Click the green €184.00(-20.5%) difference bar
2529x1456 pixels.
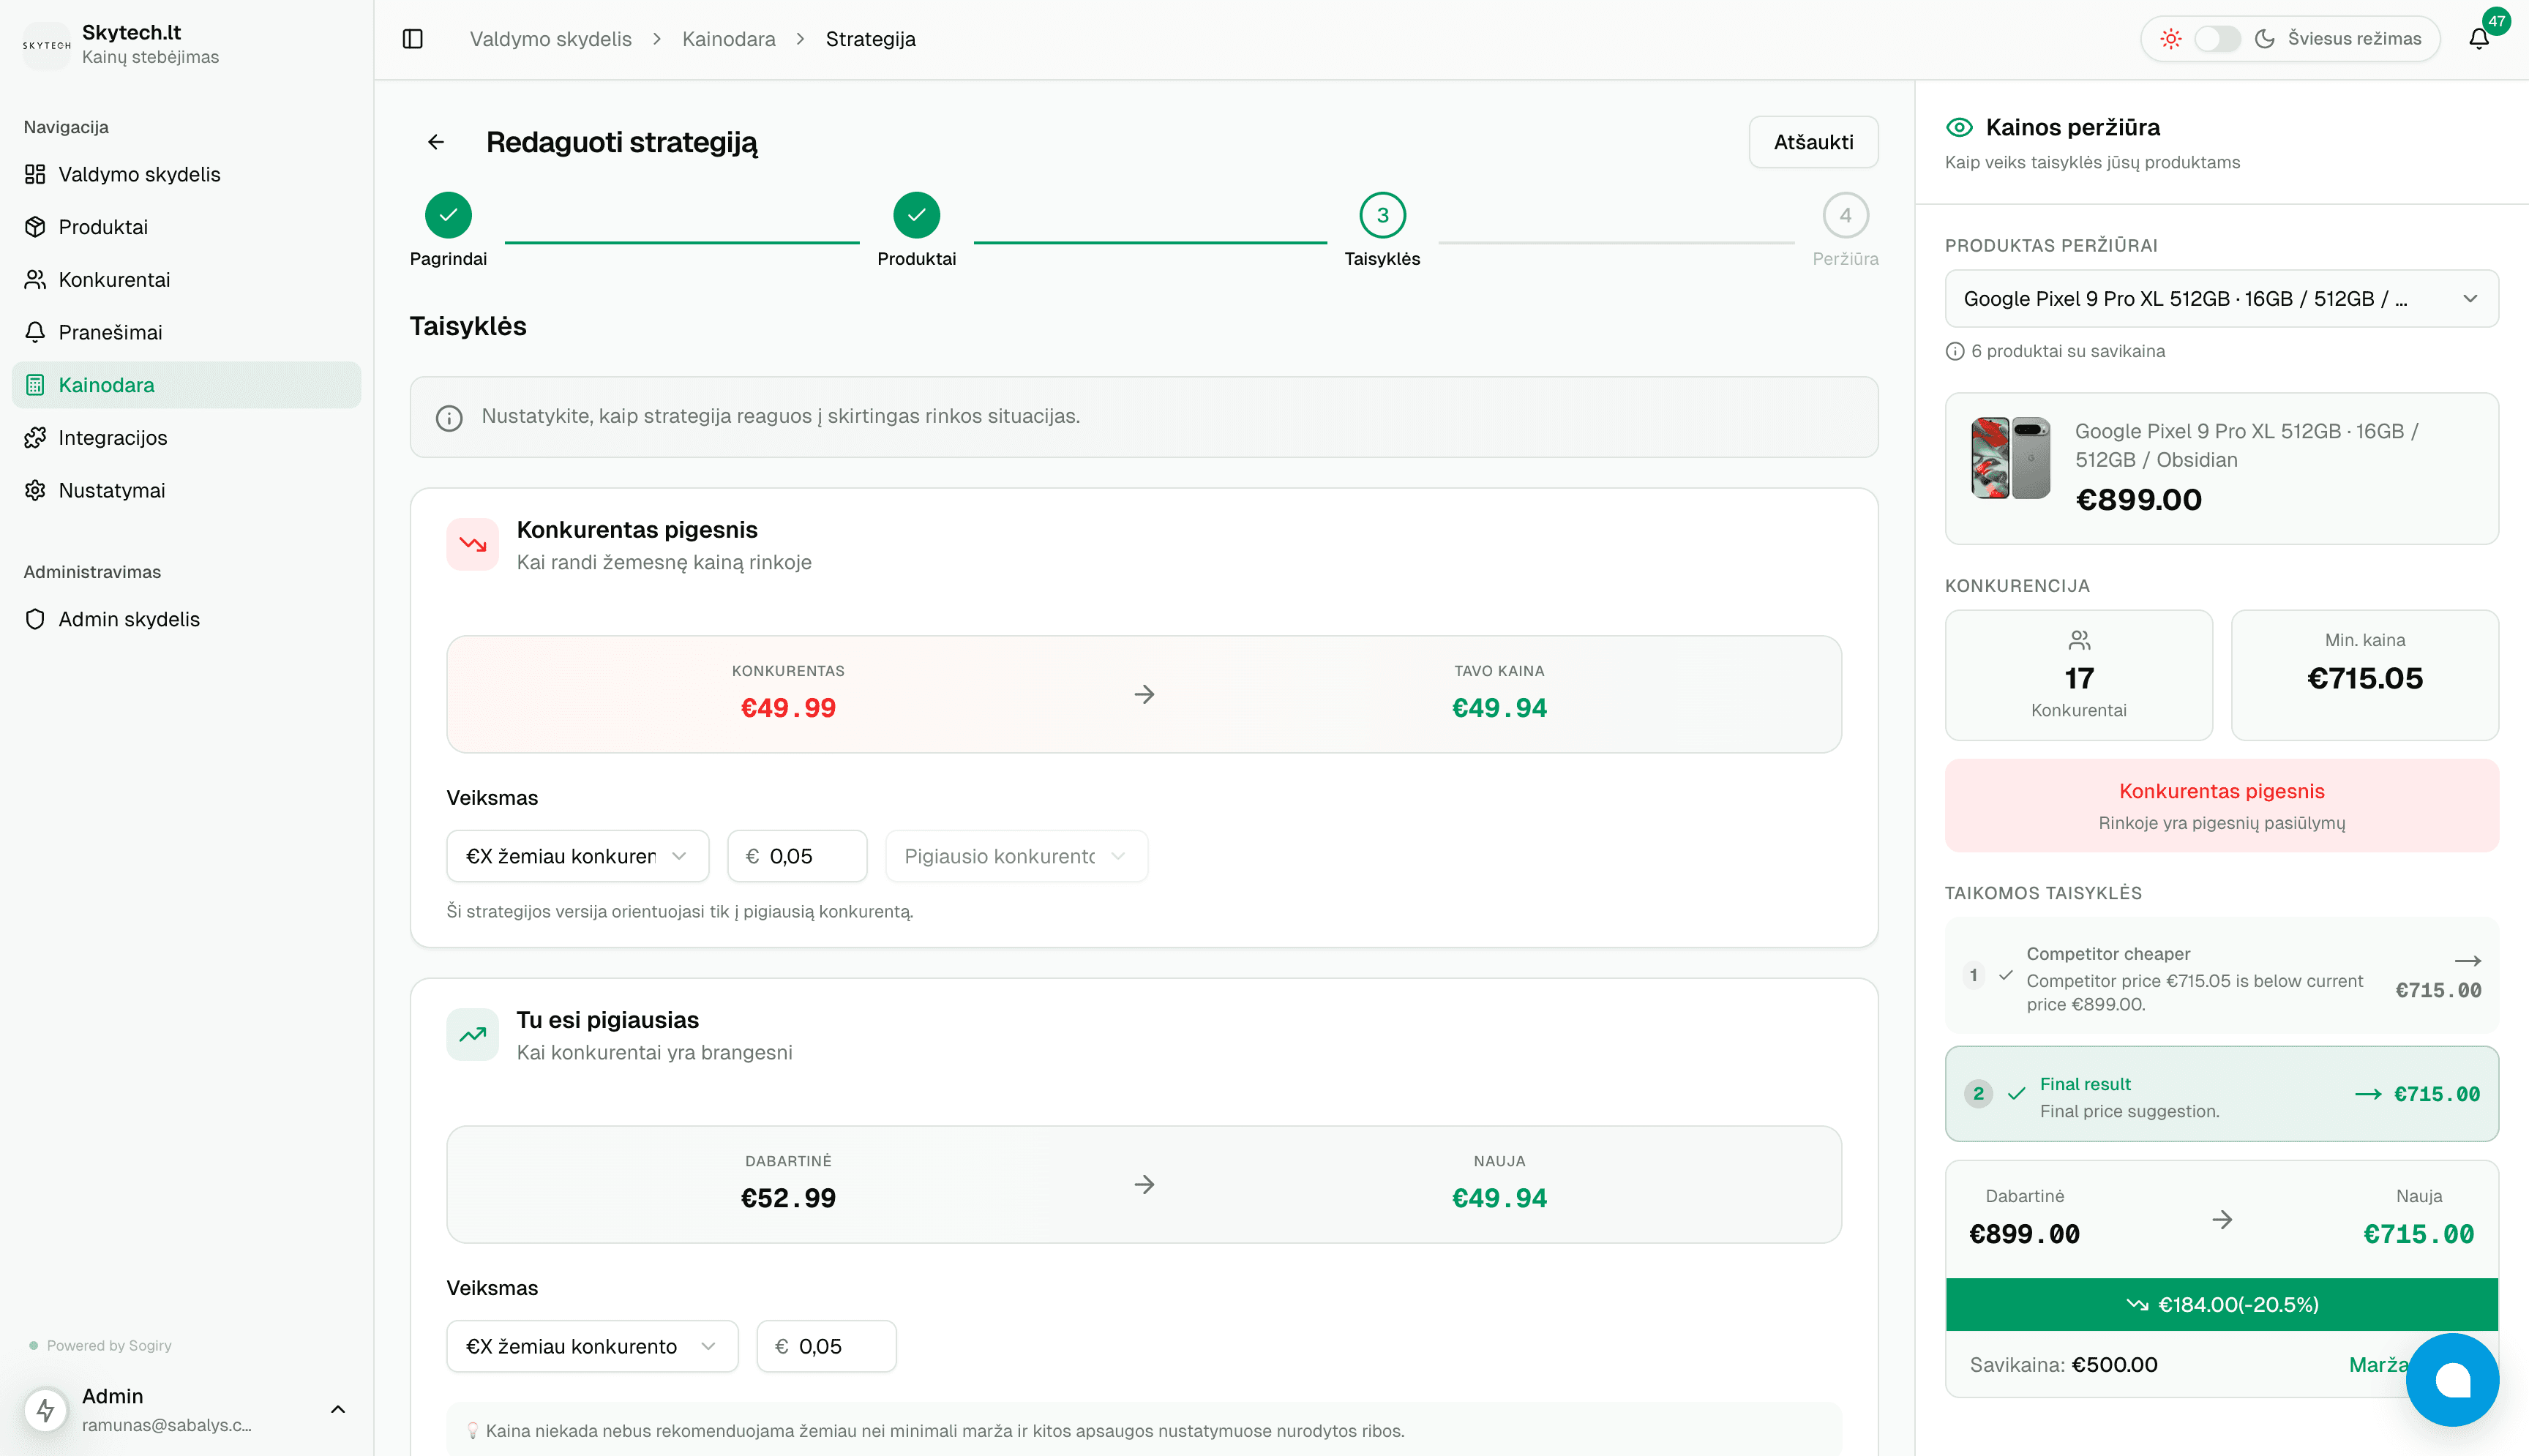(x=2221, y=1304)
